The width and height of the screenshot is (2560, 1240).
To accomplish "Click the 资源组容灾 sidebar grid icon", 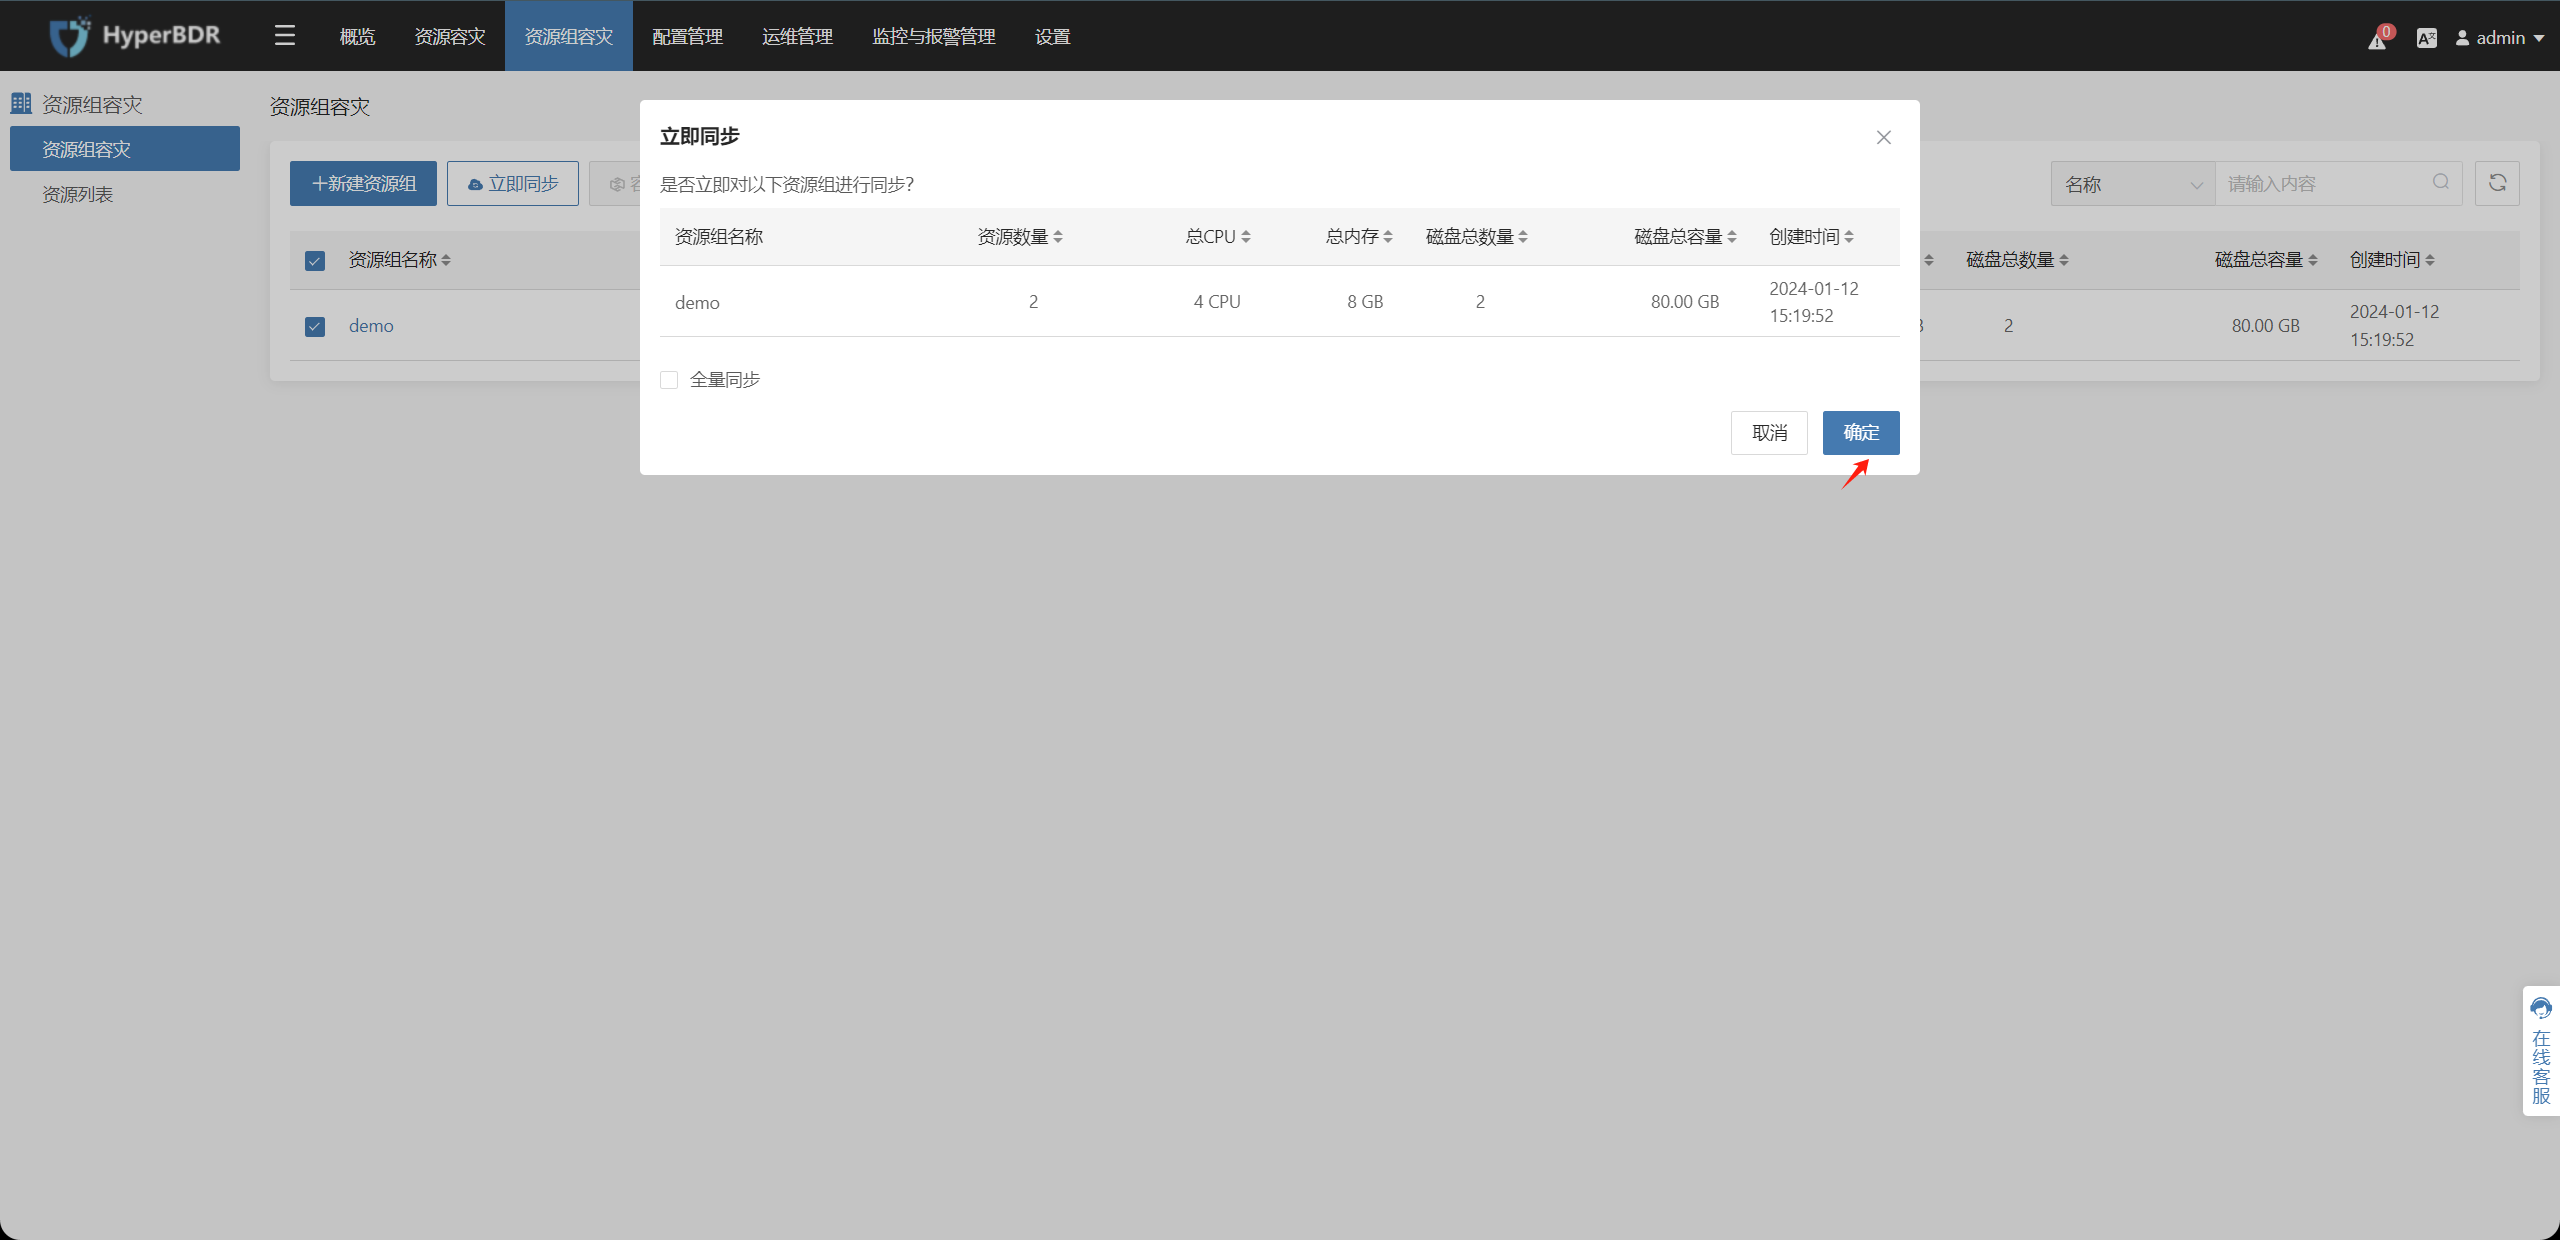I will 21,103.
